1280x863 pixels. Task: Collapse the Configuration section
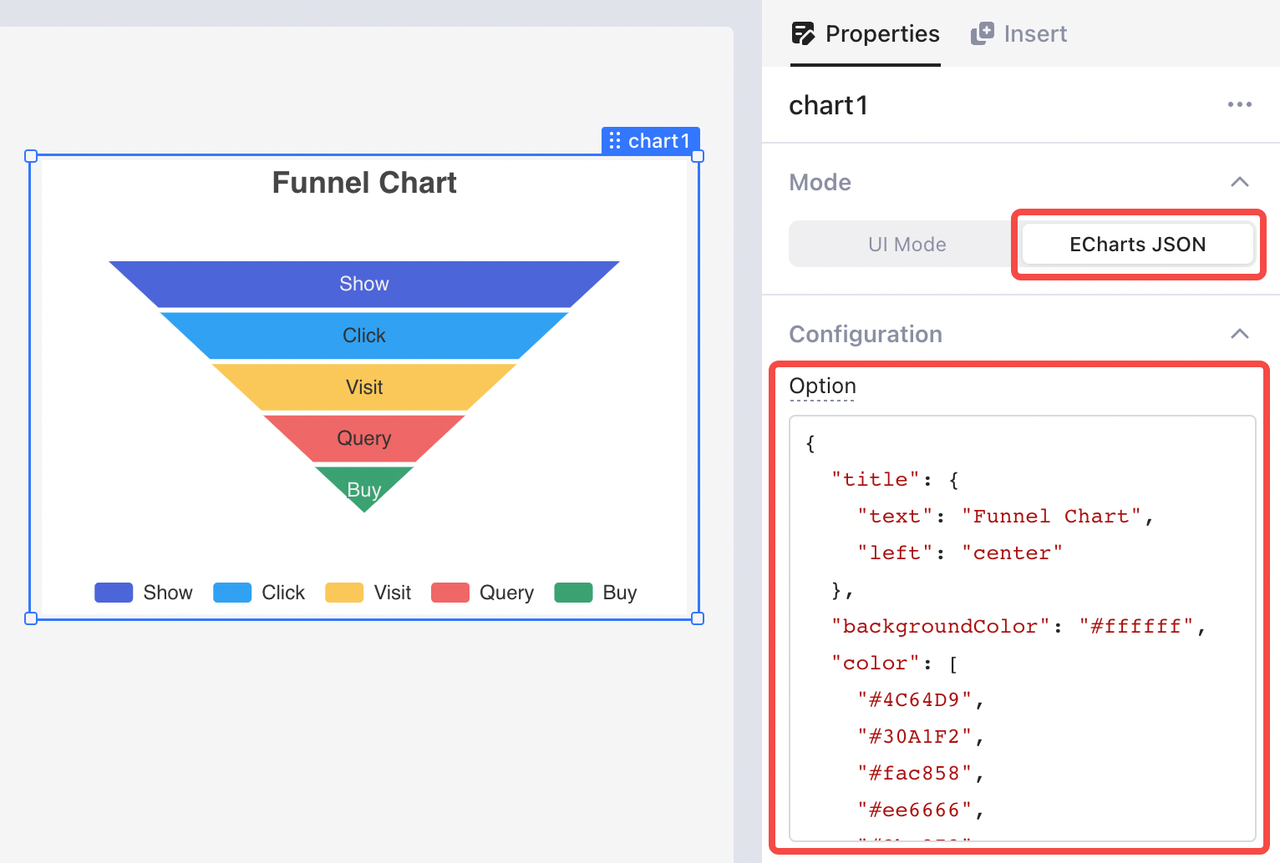click(1239, 334)
